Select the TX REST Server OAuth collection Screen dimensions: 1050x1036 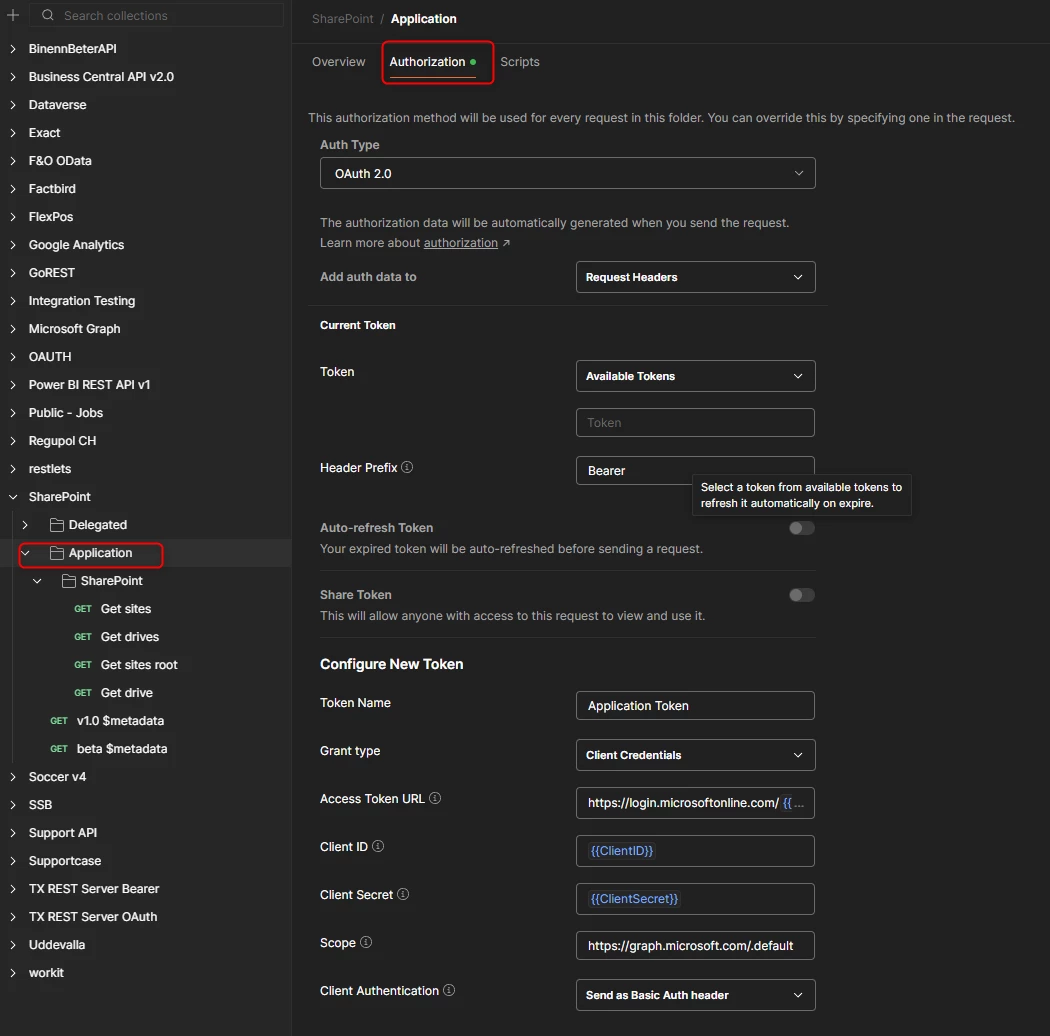(x=93, y=917)
